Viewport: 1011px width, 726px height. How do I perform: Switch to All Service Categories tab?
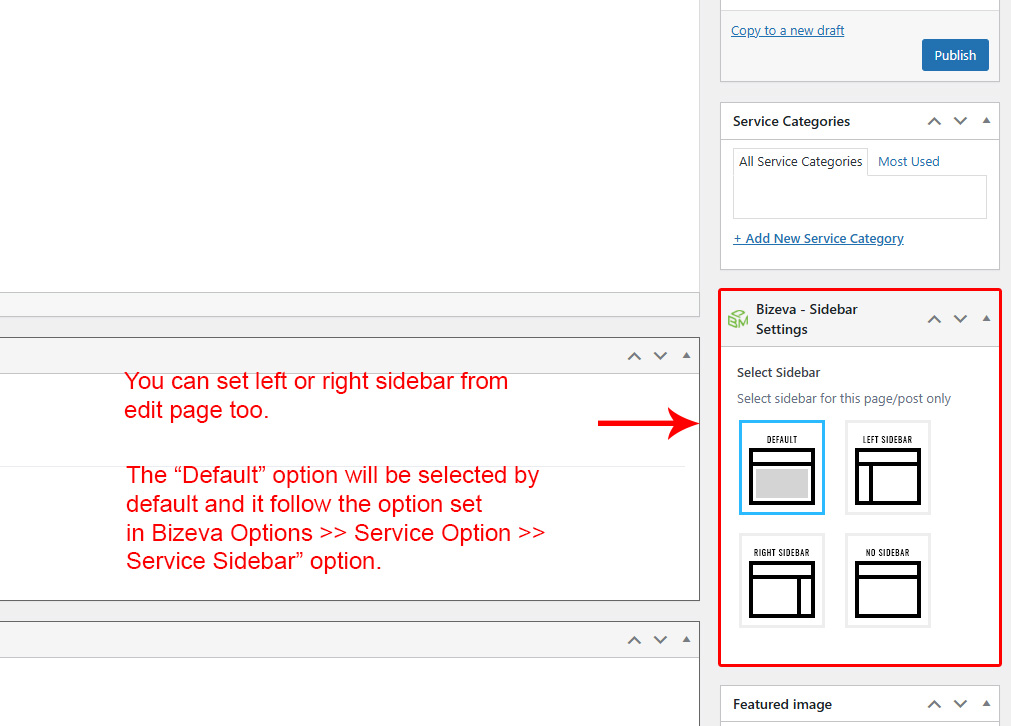pos(800,161)
